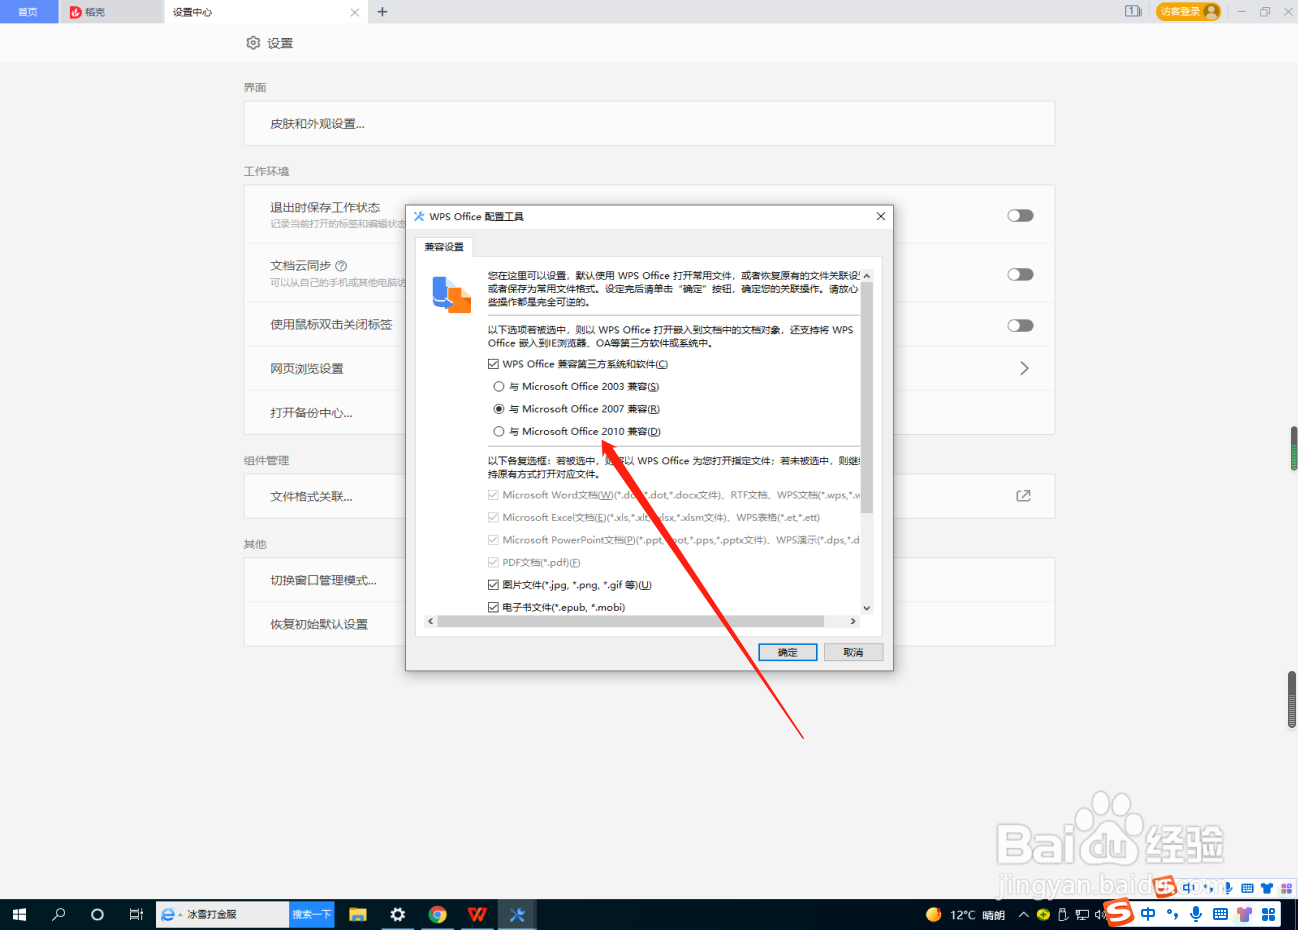The image size is (1298, 930).
Task: Switch to the 首页 tab
Action: [x=28, y=12]
